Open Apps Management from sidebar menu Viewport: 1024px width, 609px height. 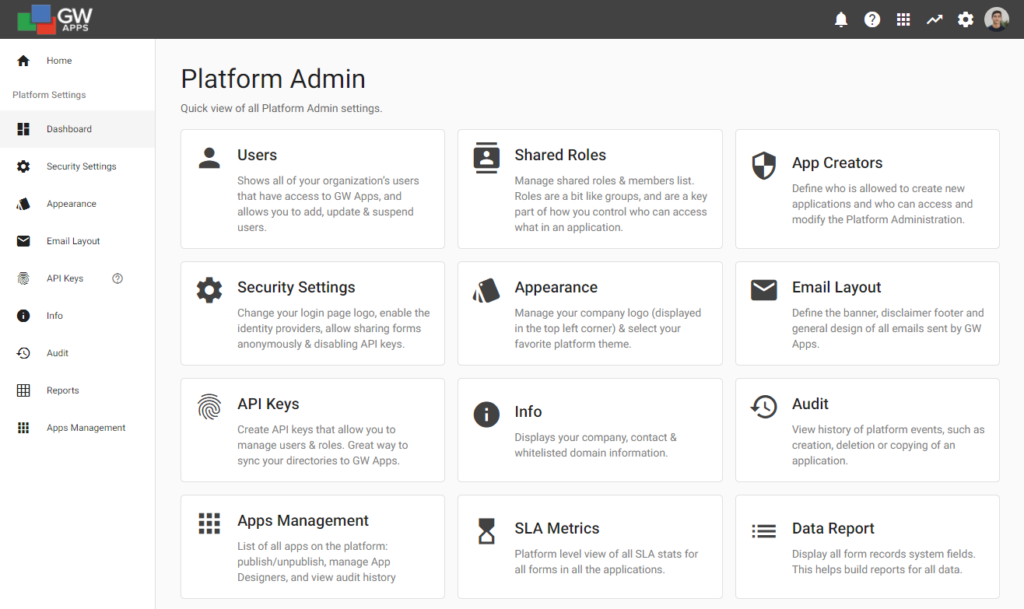tap(86, 428)
